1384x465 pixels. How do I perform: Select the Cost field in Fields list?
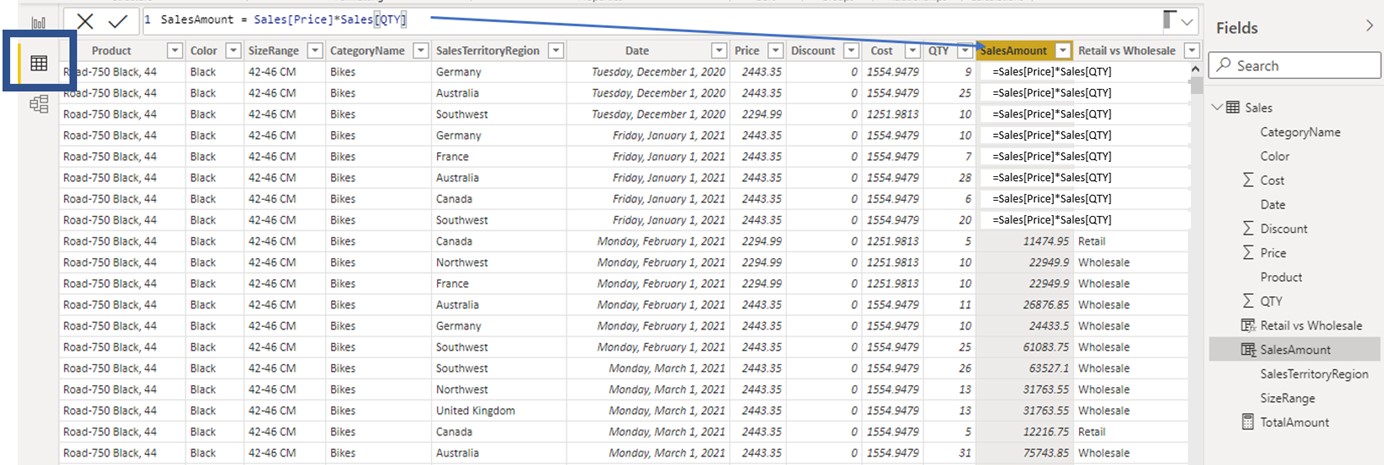(1272, 180)
